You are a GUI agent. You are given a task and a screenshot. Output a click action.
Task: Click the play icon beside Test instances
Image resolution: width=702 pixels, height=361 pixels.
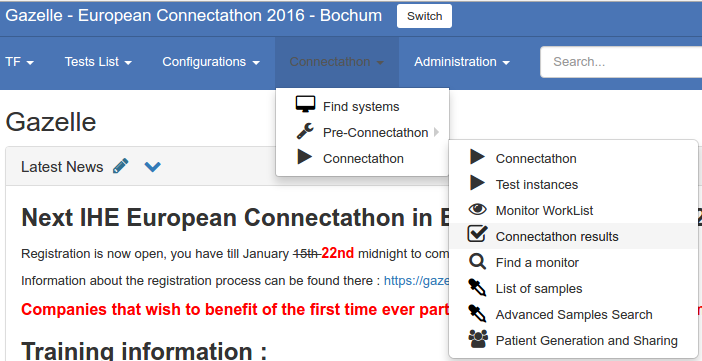click(x=477, y=183)
